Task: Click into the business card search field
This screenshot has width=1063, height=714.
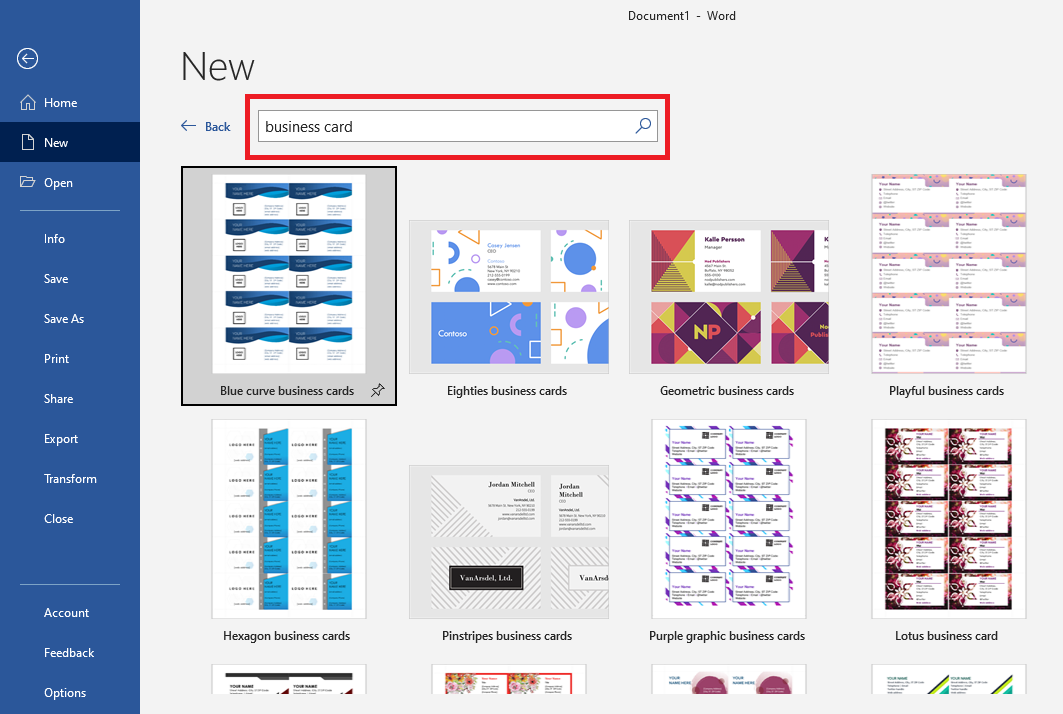Action: (445, 127)
